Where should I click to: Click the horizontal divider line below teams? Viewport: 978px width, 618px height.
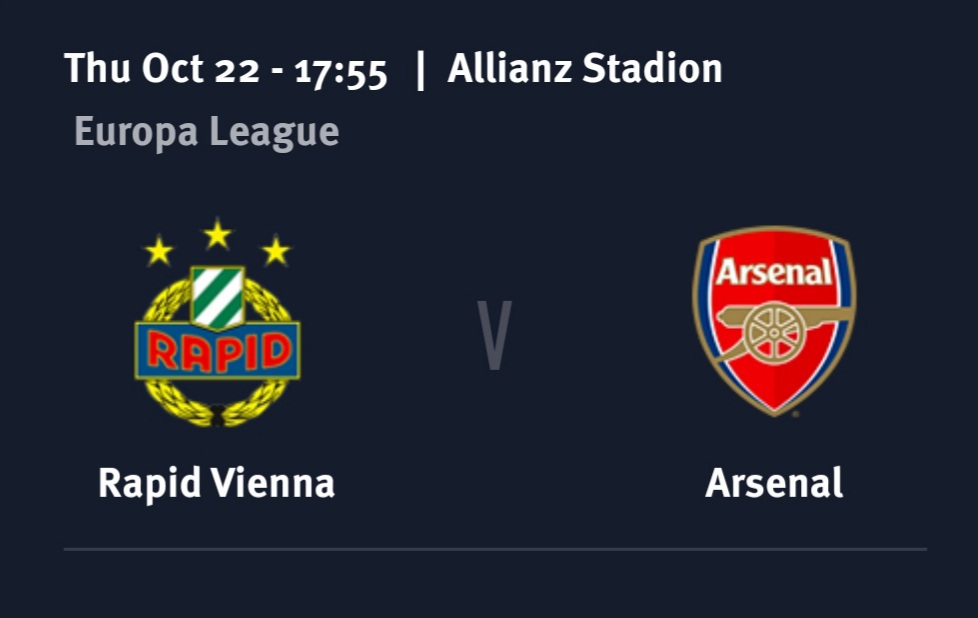click(494, 549)
